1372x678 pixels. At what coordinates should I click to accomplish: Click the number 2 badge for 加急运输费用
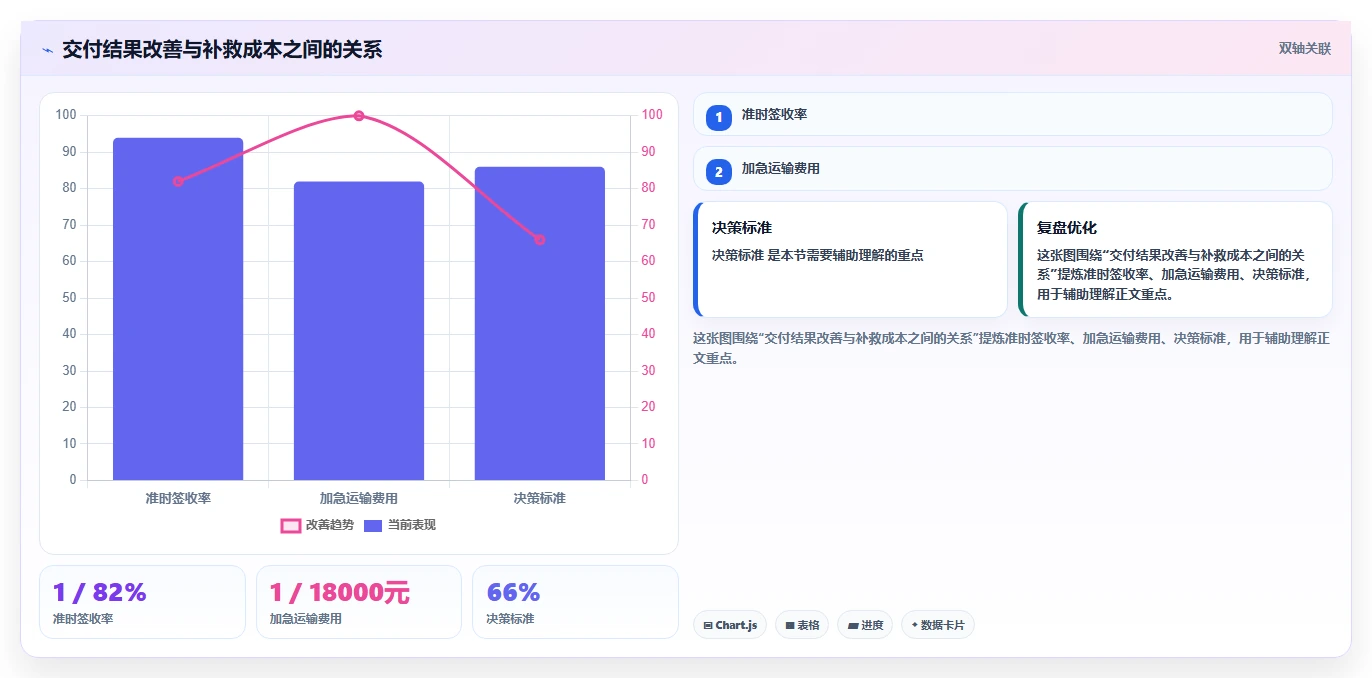click(718, 172)
